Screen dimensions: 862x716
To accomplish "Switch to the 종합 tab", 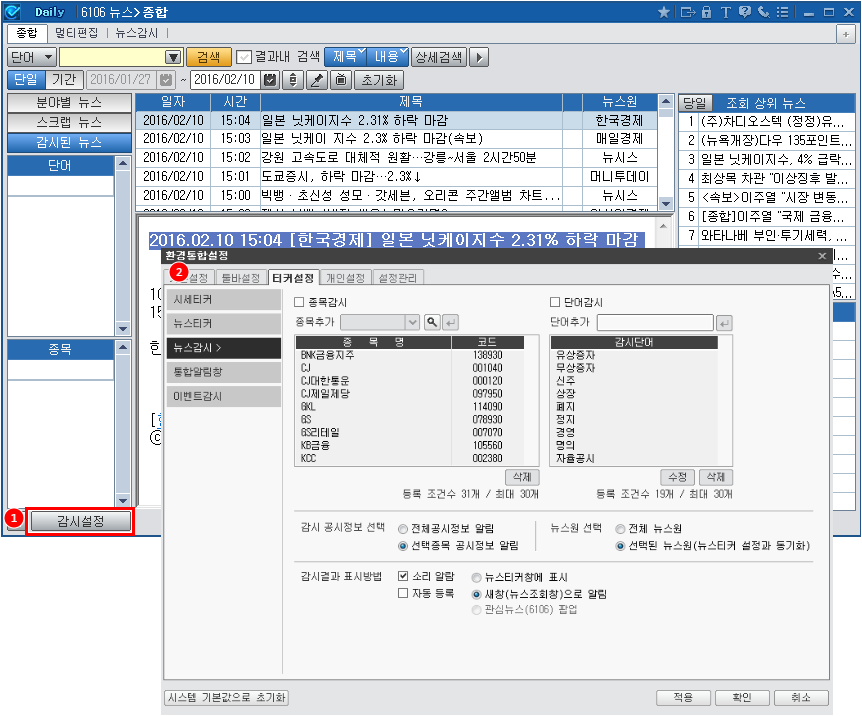I will (27, 33).
